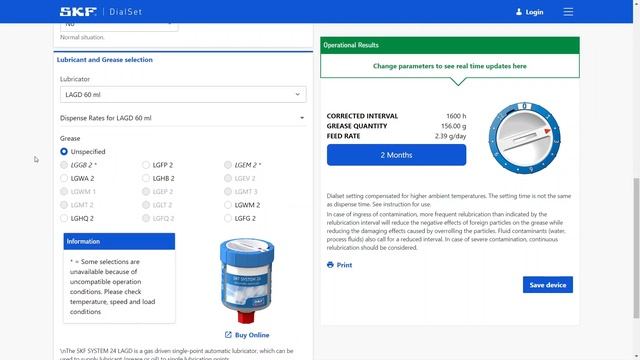Click the Lubricant and Grease selection heading
The image size is (640, 360).
[x=104, y=60]
